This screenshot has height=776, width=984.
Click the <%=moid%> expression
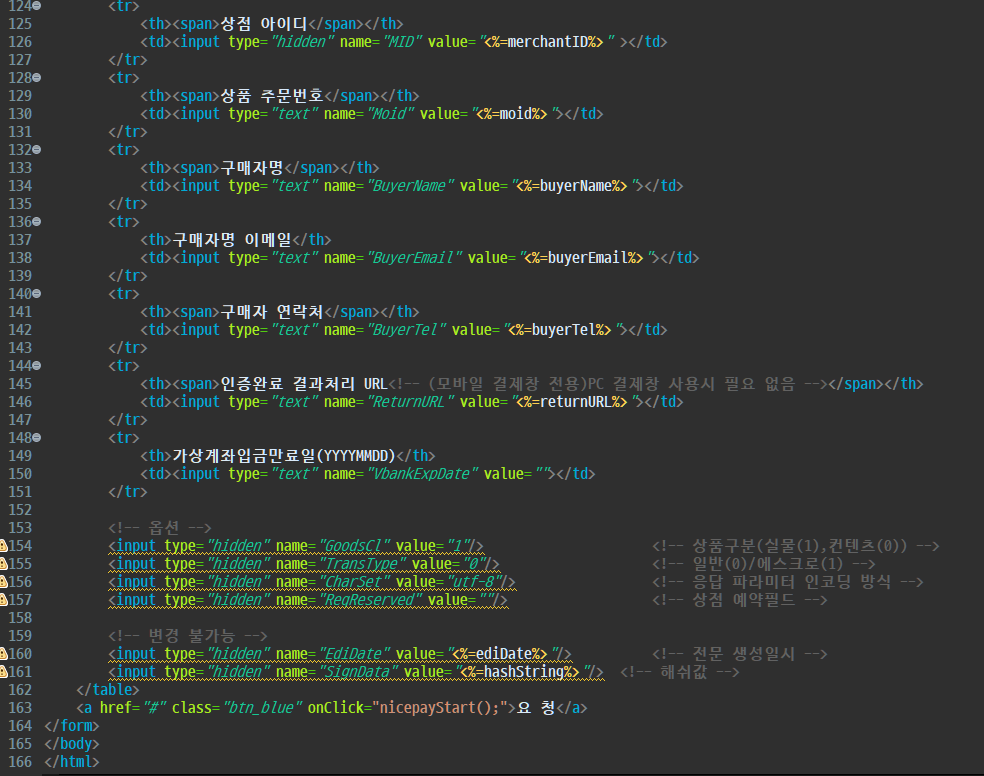(511, 114)
